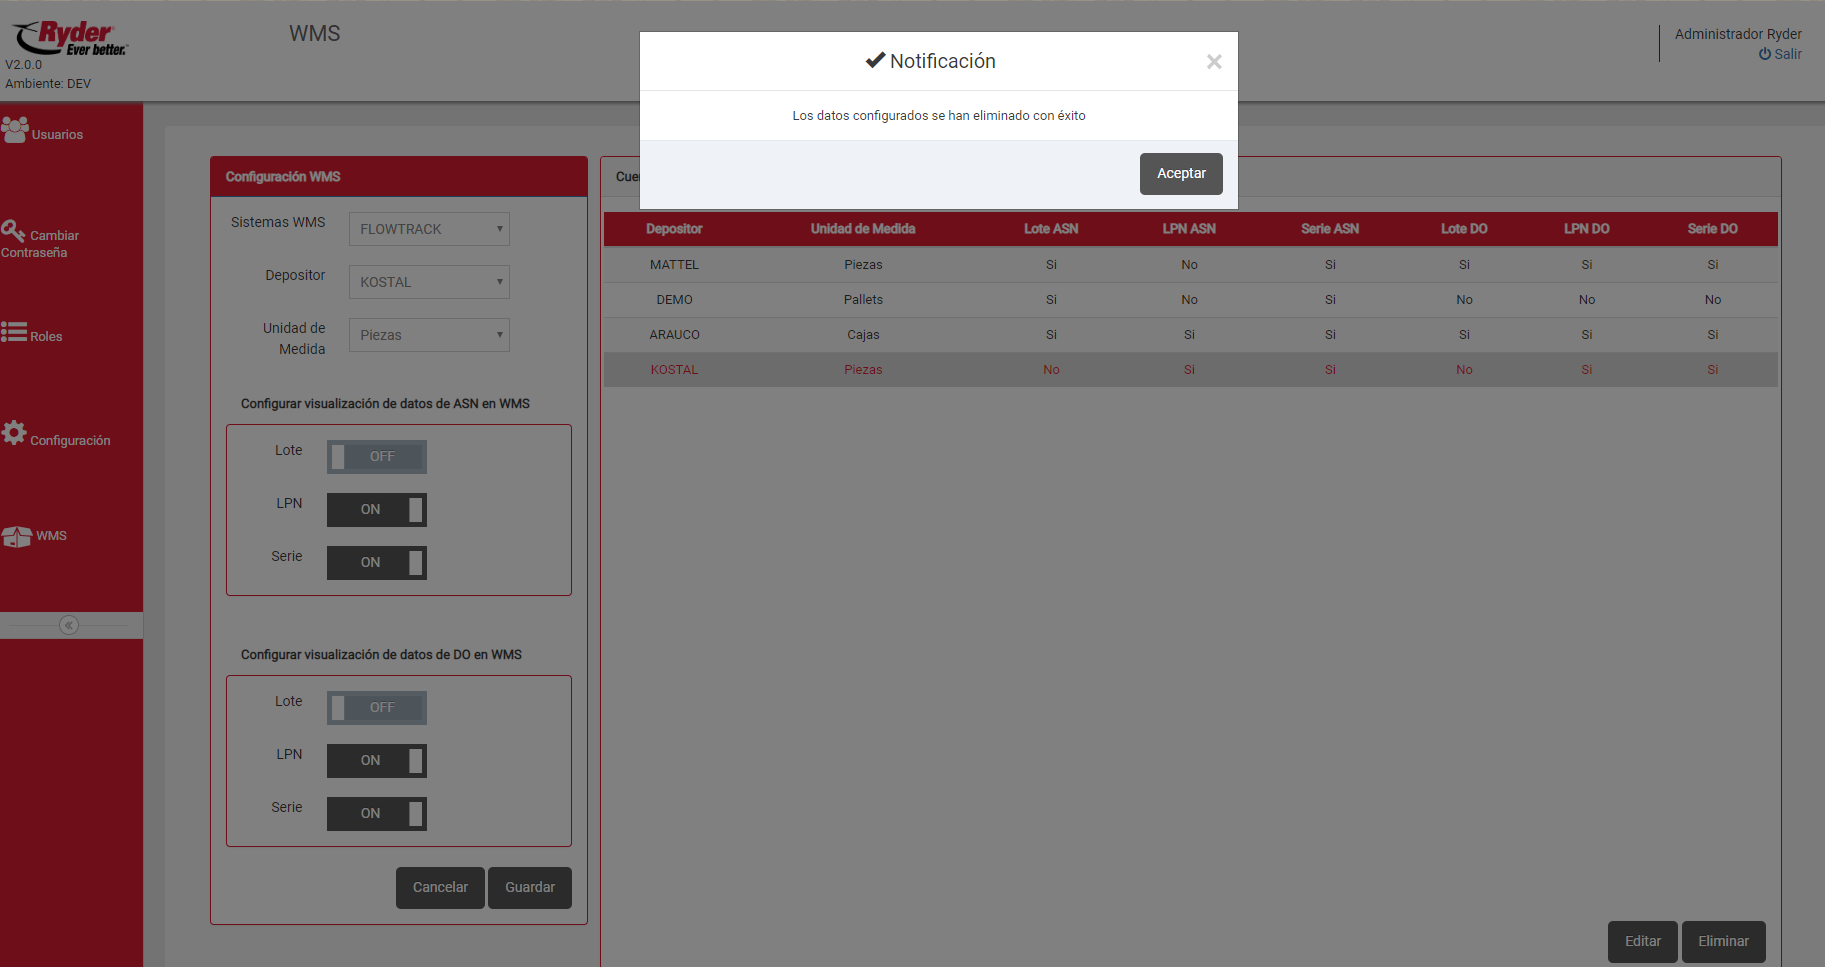Screen dimensions: 1825x967
Task: Open the Sistemas WMS dropdown
Action: [429, 229]
